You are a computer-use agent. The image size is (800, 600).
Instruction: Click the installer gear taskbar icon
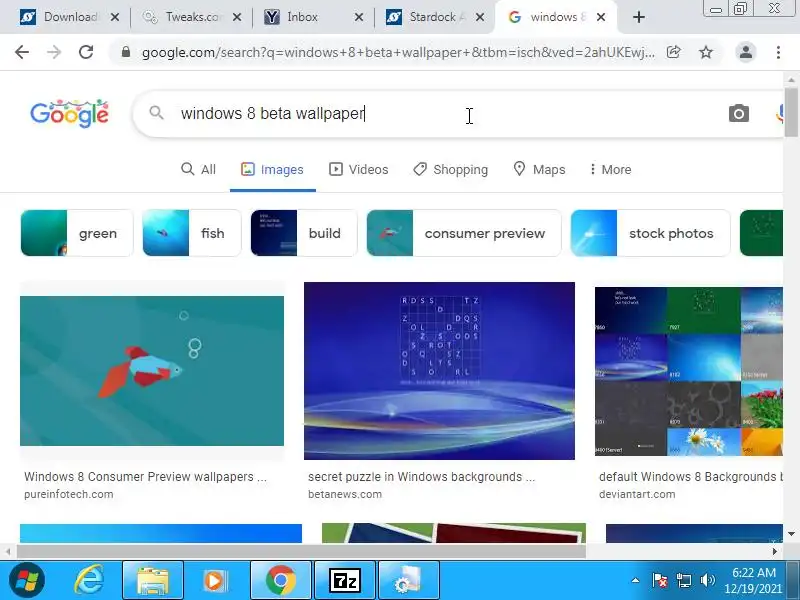pyautogui.click(x=408, y=581)
